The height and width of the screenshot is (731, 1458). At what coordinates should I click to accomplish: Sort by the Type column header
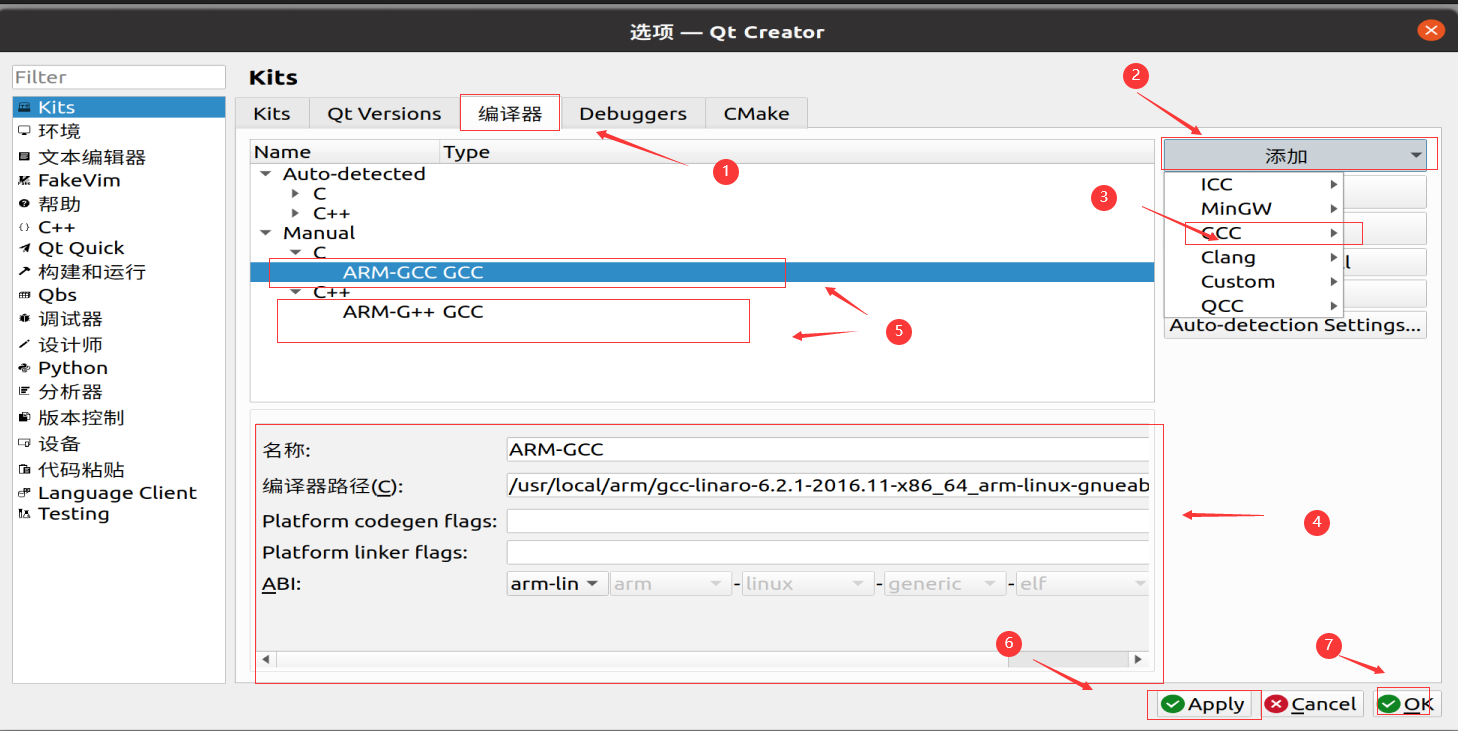click(x=797, y=152)
